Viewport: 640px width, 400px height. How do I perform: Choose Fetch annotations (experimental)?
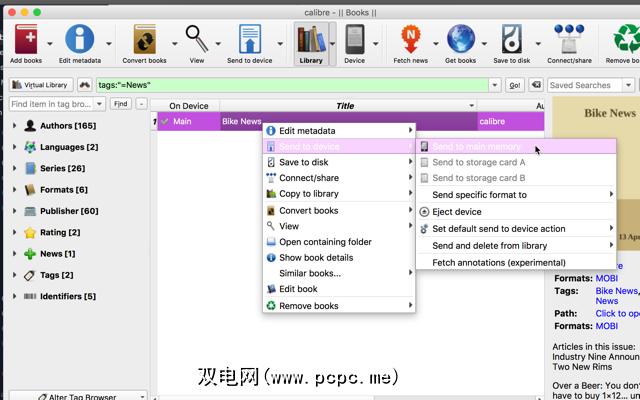(516, 263)
